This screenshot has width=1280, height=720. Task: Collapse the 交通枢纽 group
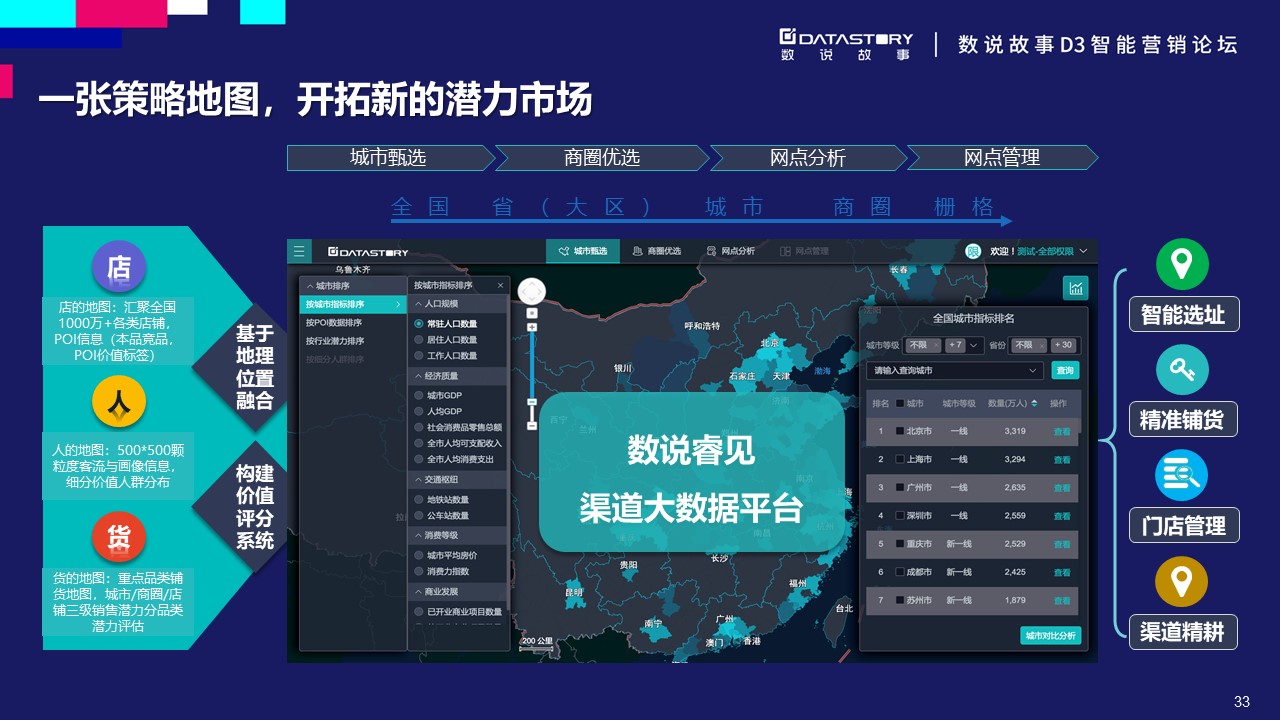[459, 480]
